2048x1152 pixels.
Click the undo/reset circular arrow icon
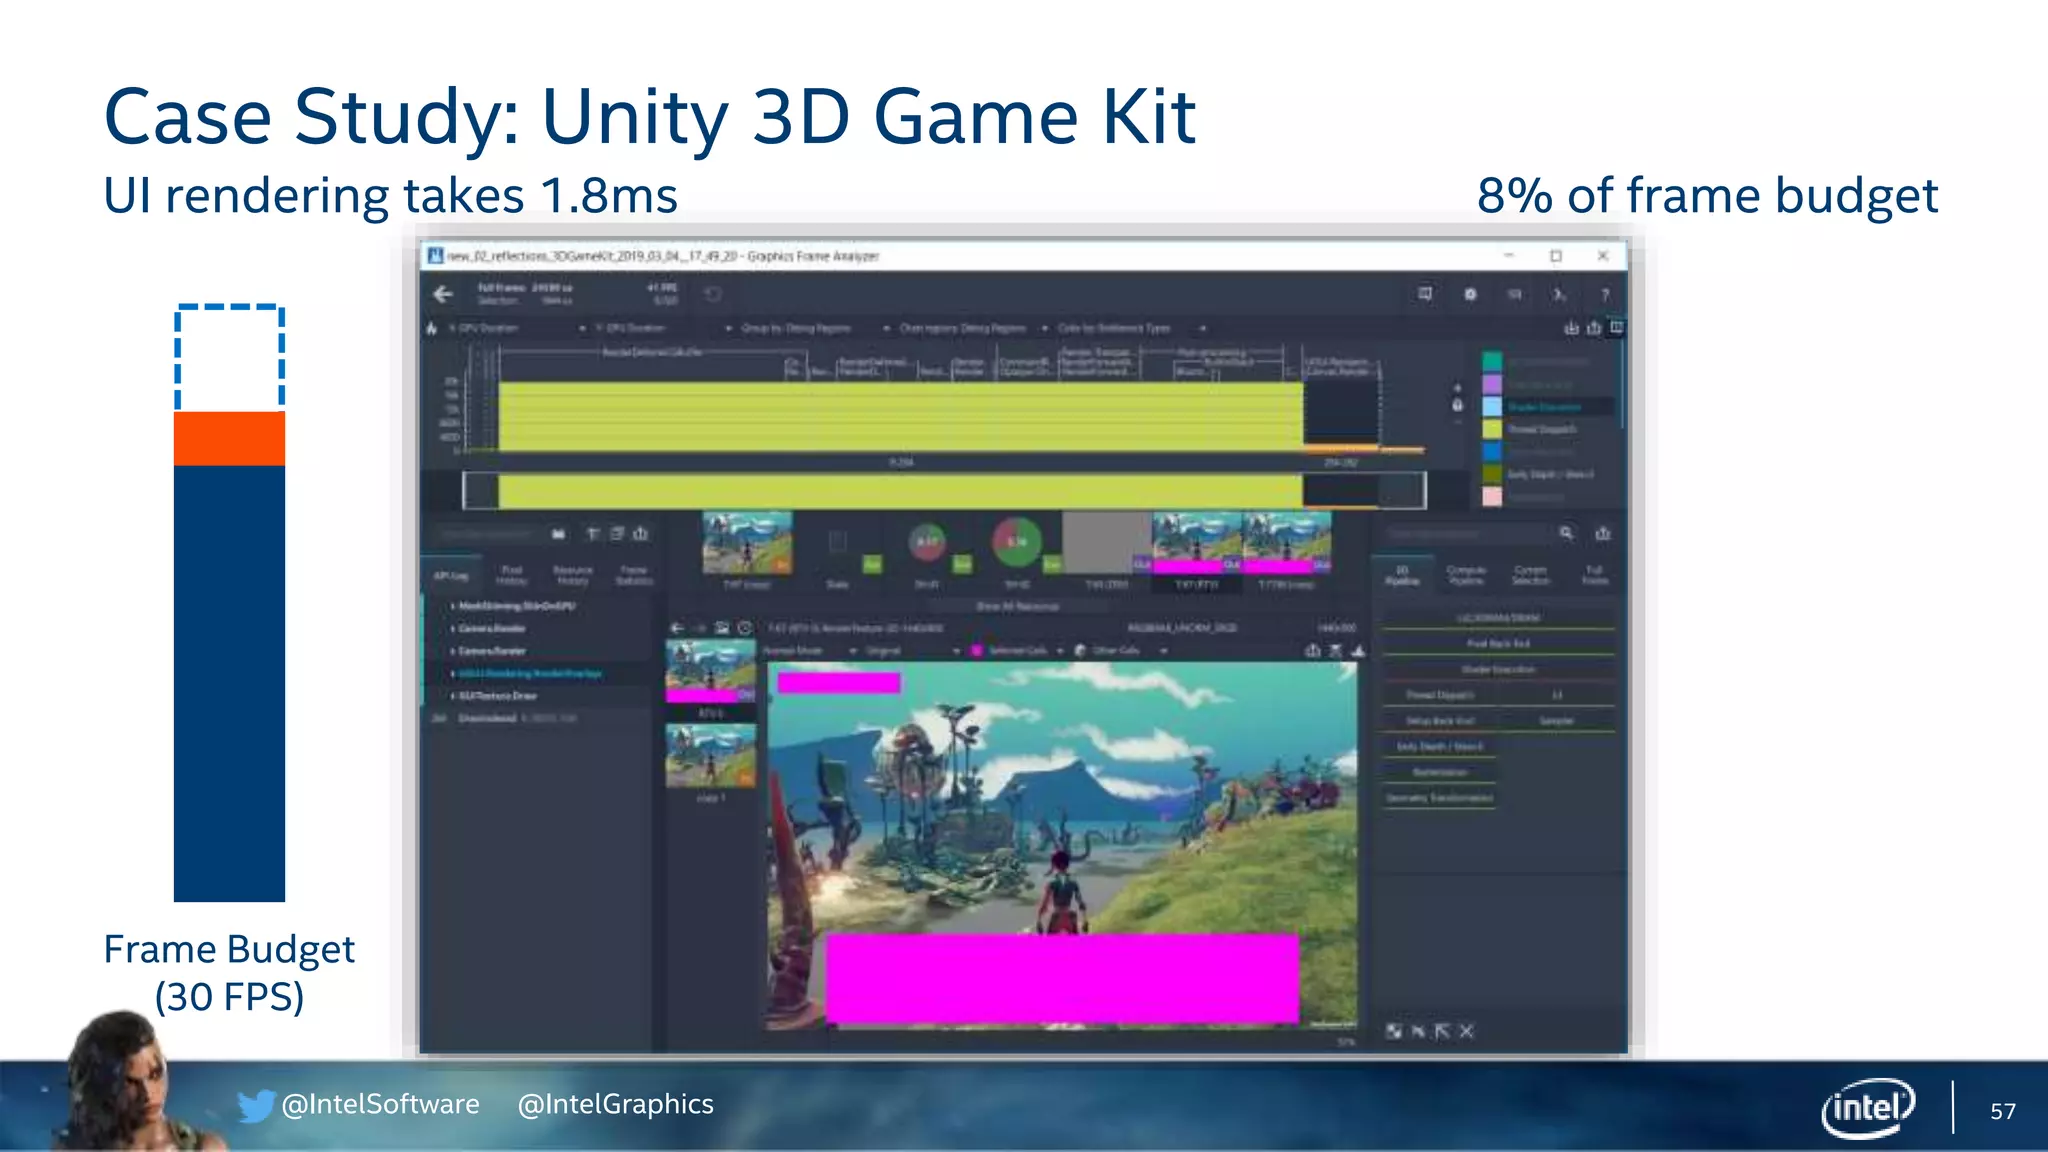point(713,294)
